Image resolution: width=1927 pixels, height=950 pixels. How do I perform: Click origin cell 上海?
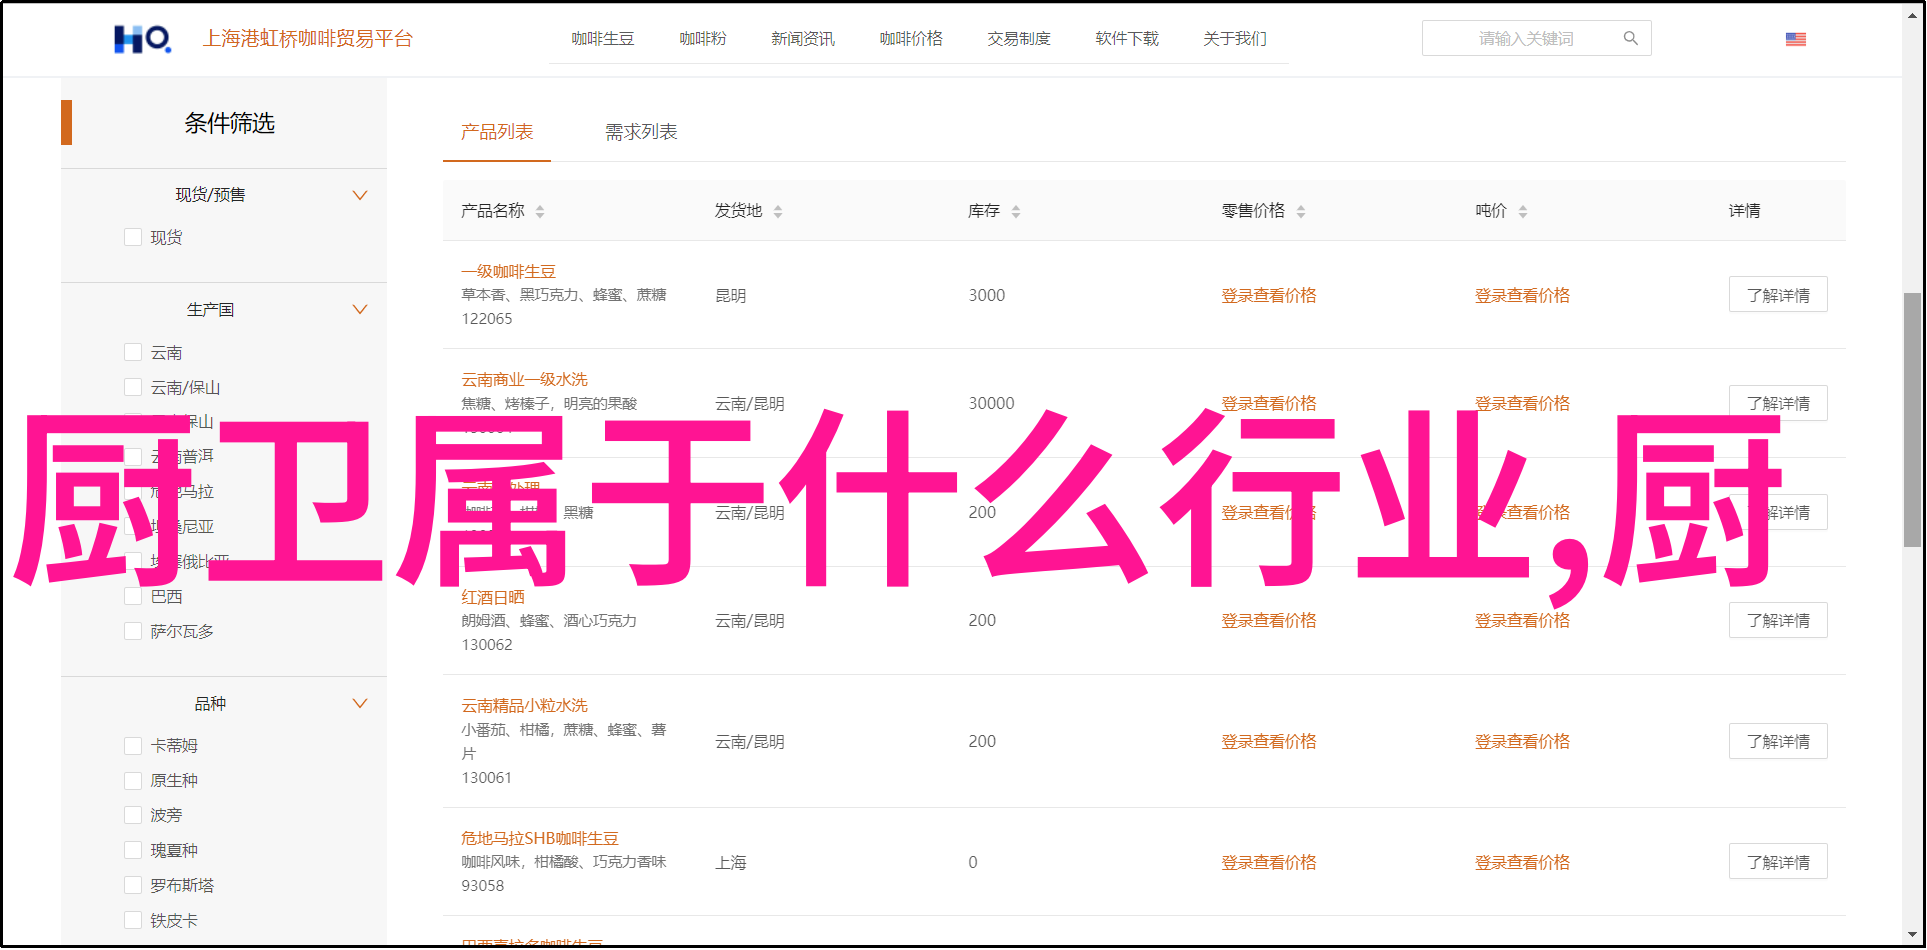point(731,862)
